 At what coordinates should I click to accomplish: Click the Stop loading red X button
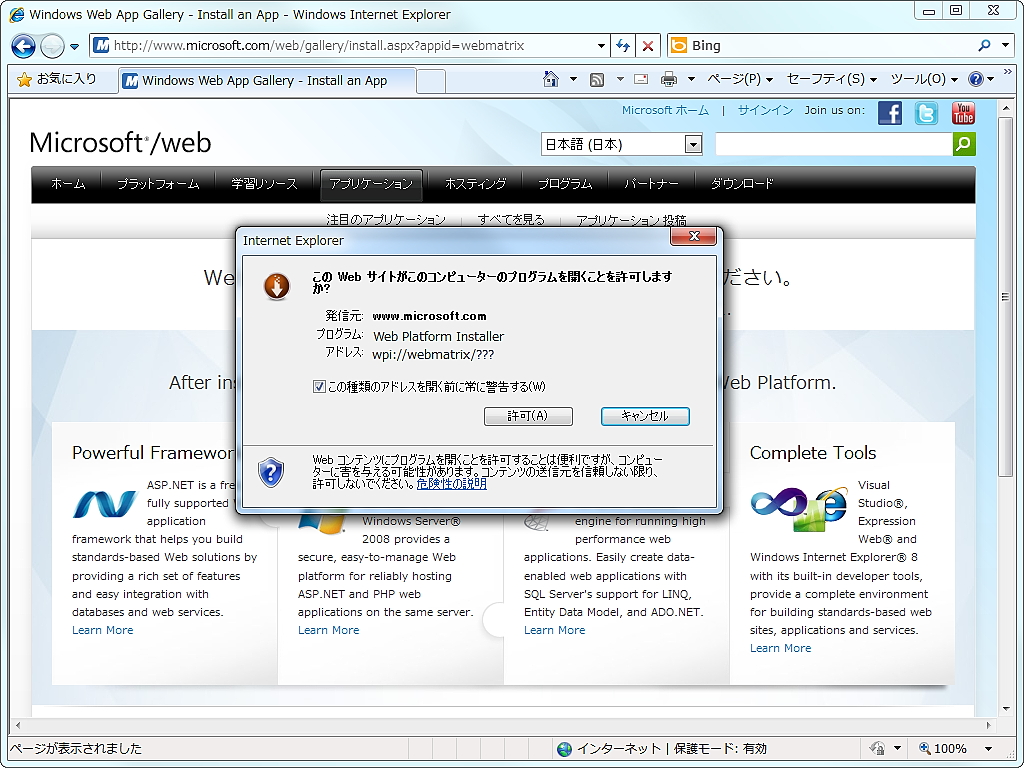click(648, 46)
